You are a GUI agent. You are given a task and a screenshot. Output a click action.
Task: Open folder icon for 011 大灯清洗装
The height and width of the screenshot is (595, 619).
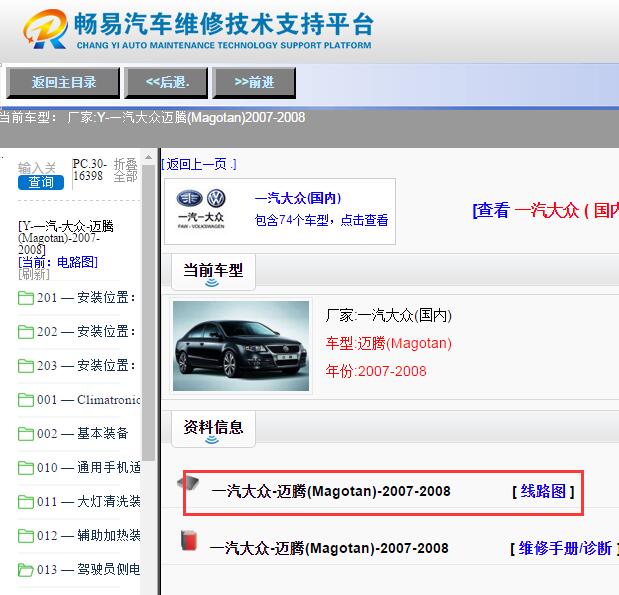click(26, 502)
